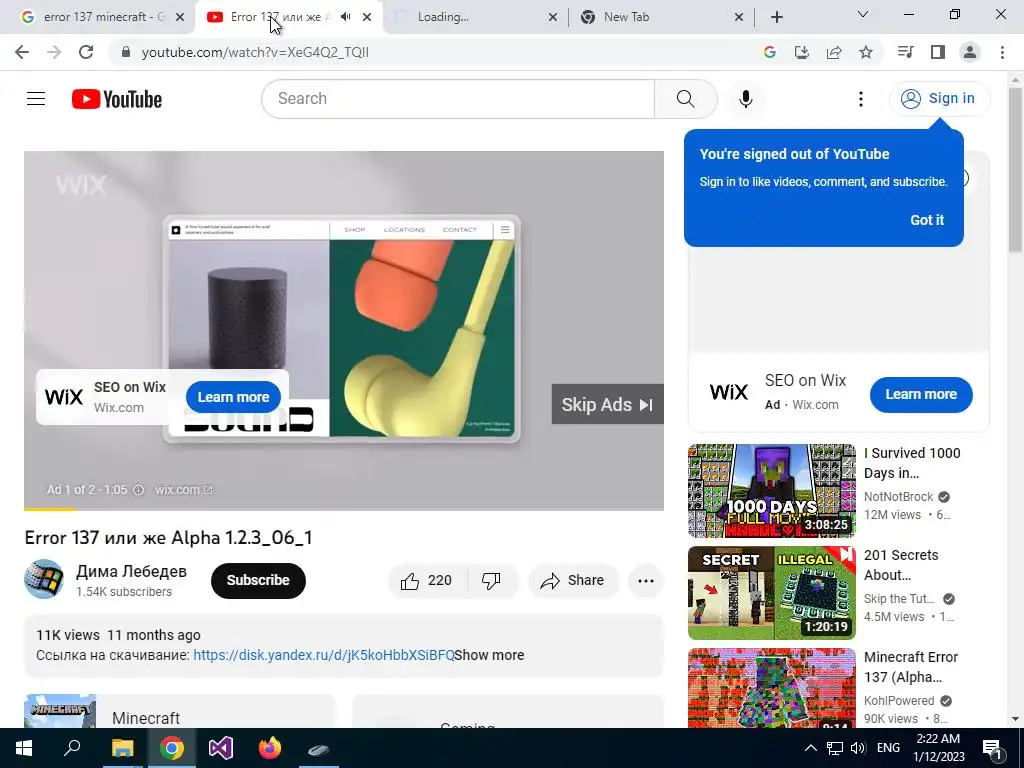Share the video
1024x768 pixels.
(573, 581)
